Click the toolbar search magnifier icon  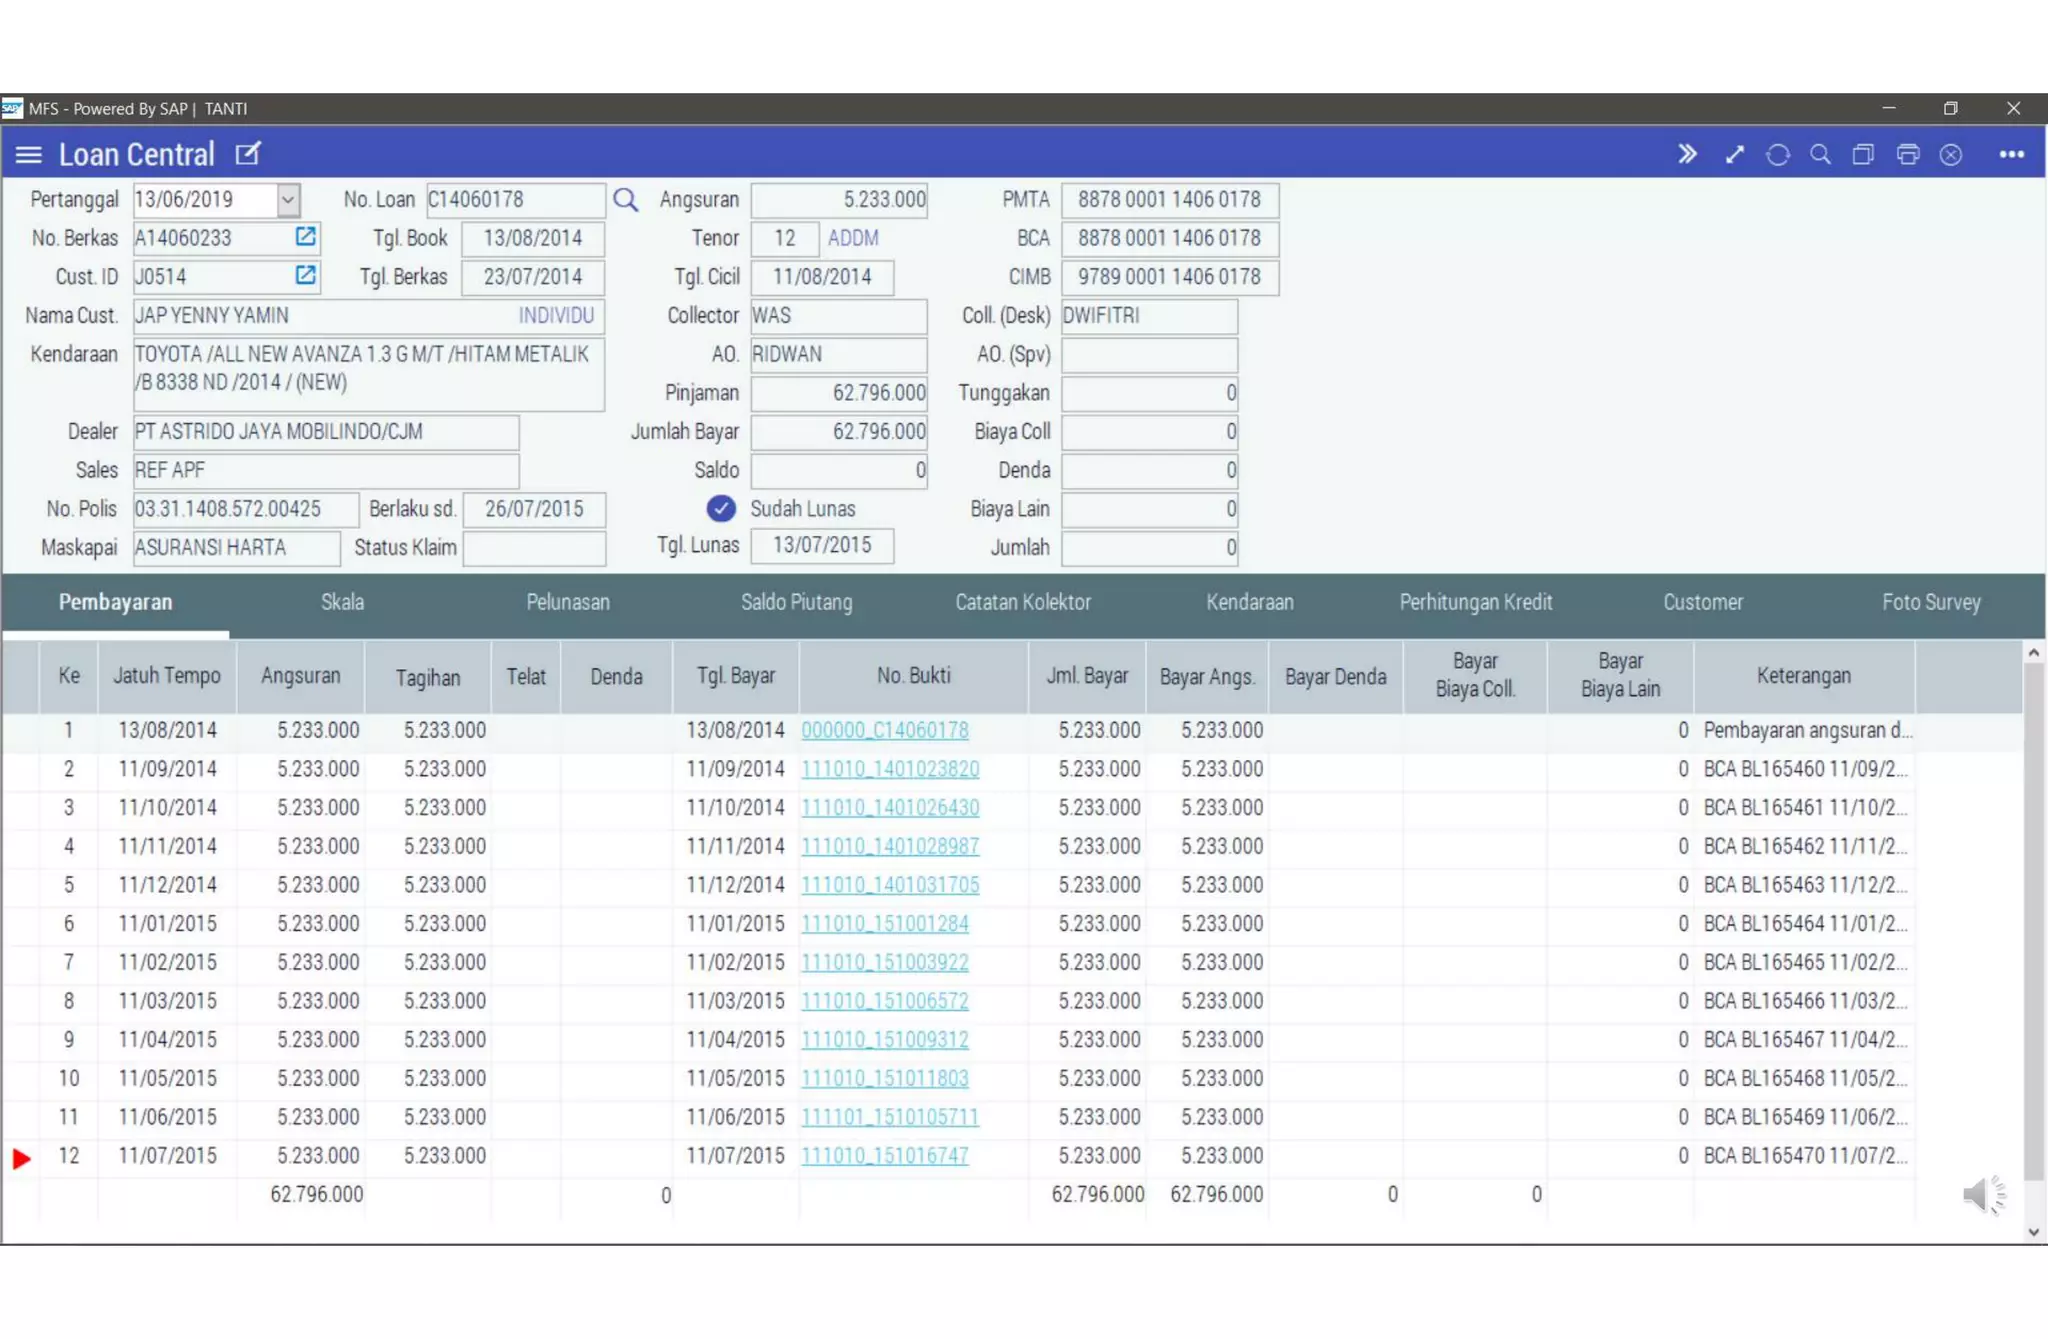(1820, 155)
